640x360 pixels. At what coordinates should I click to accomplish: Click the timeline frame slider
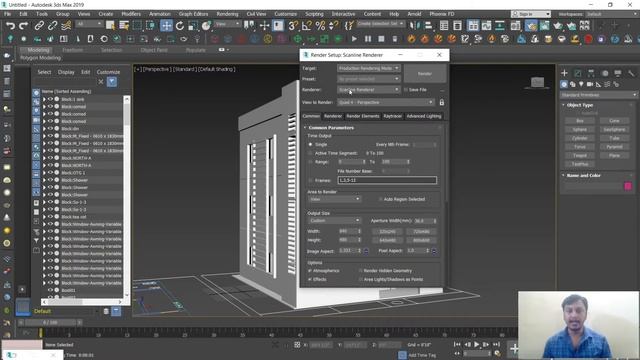tap(50, 322)
